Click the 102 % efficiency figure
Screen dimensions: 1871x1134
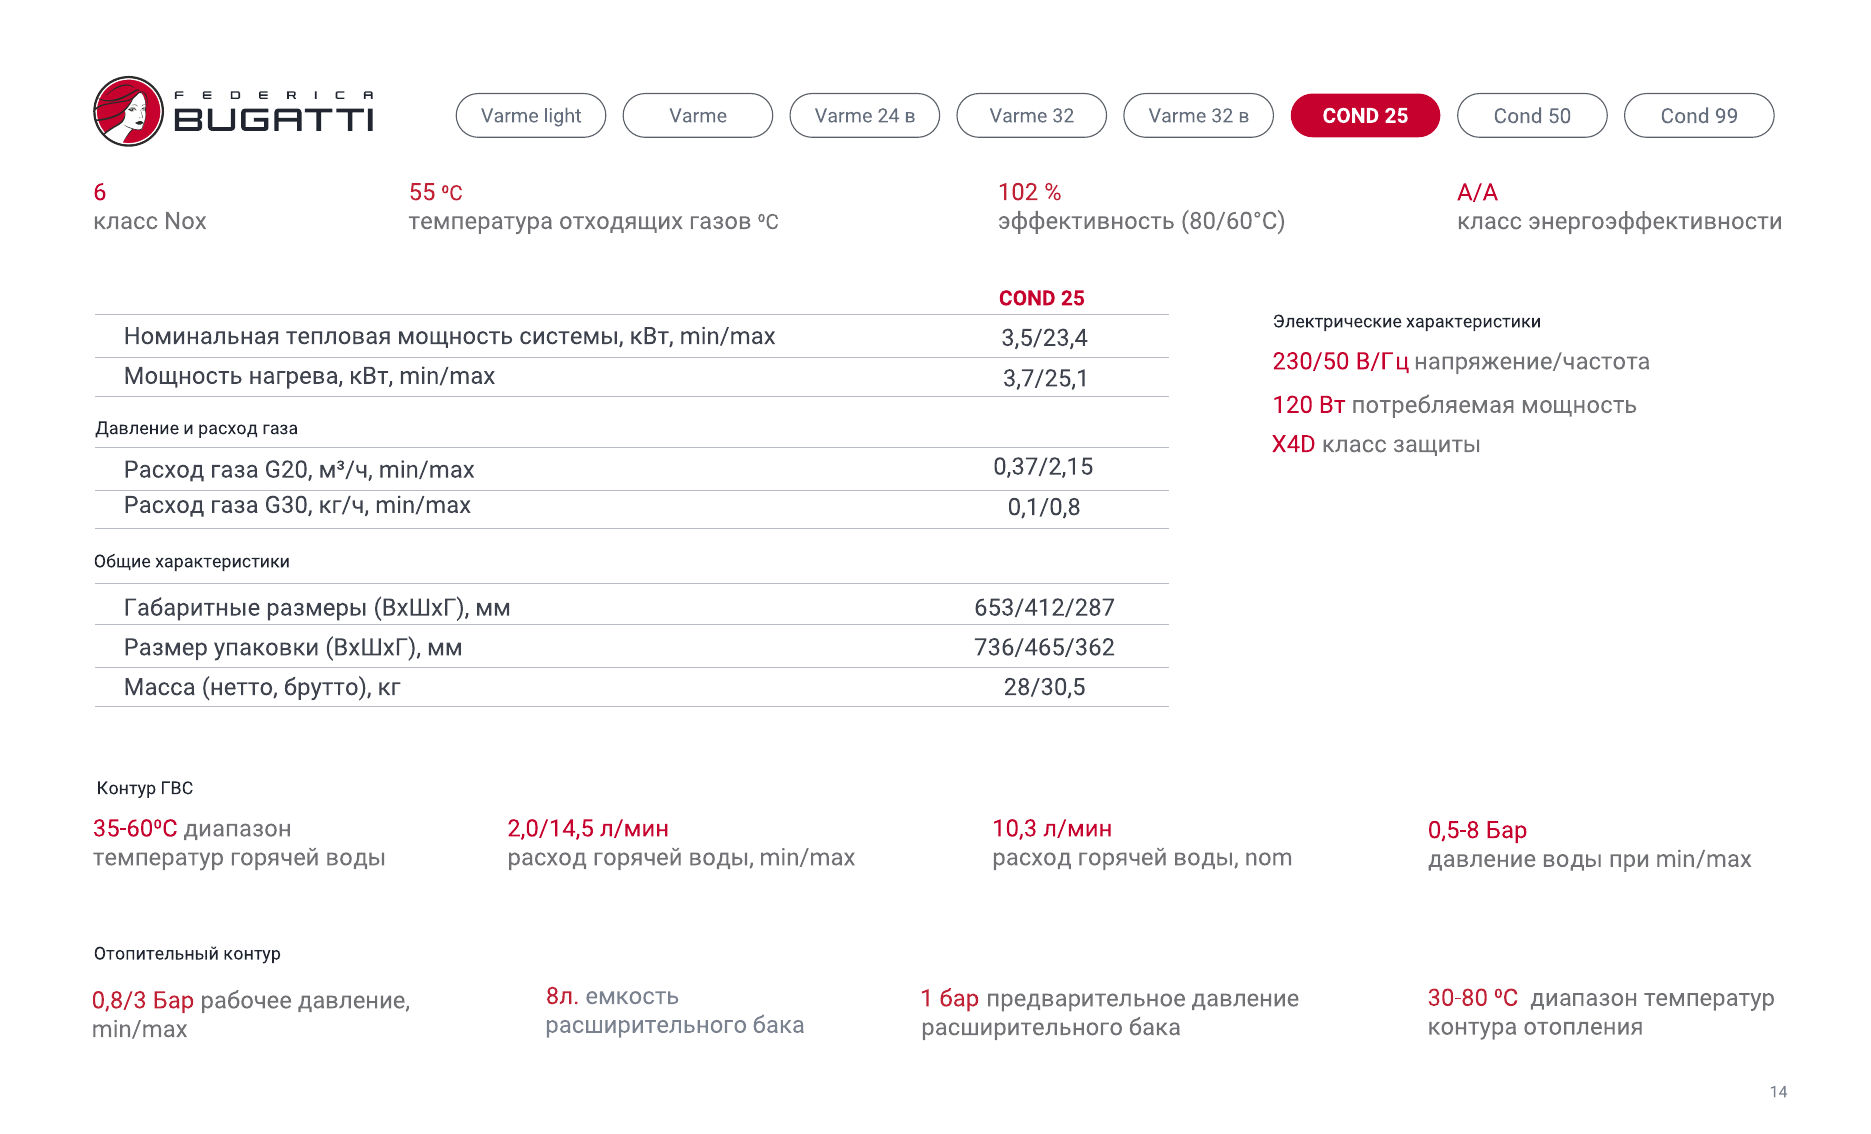tap(1029, 193)
